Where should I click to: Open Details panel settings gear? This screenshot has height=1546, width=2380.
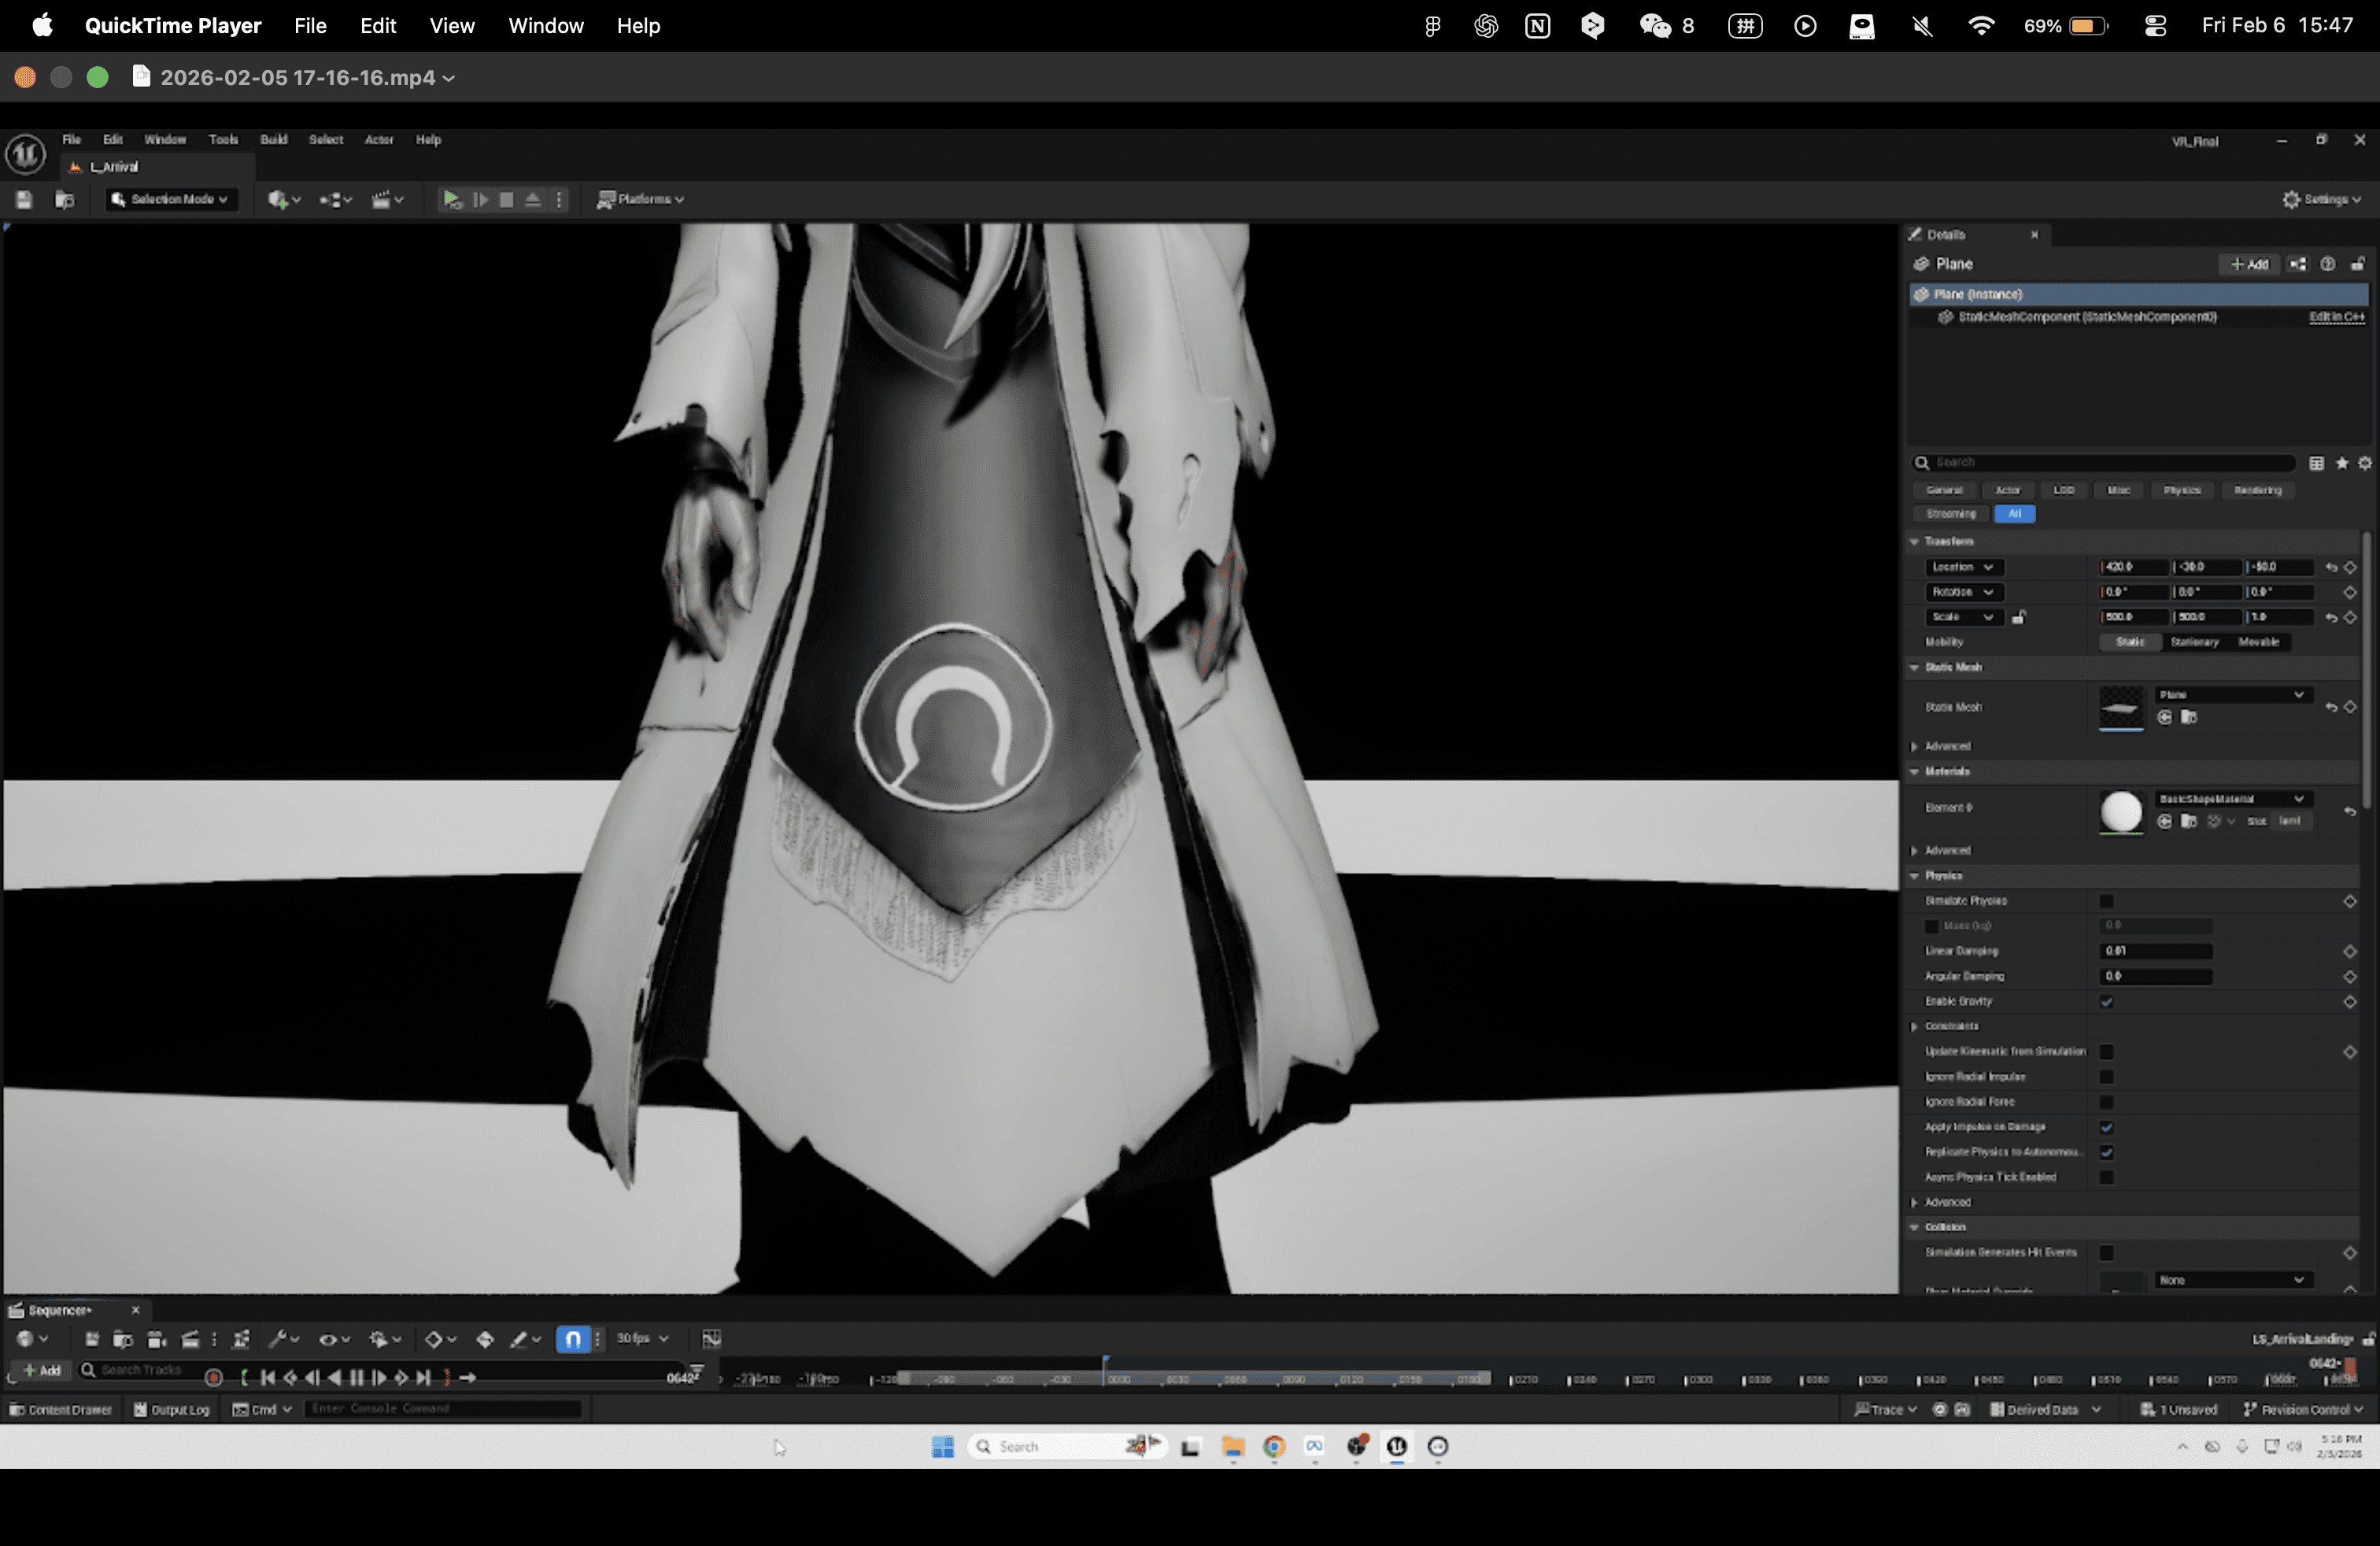point(2365,463)
